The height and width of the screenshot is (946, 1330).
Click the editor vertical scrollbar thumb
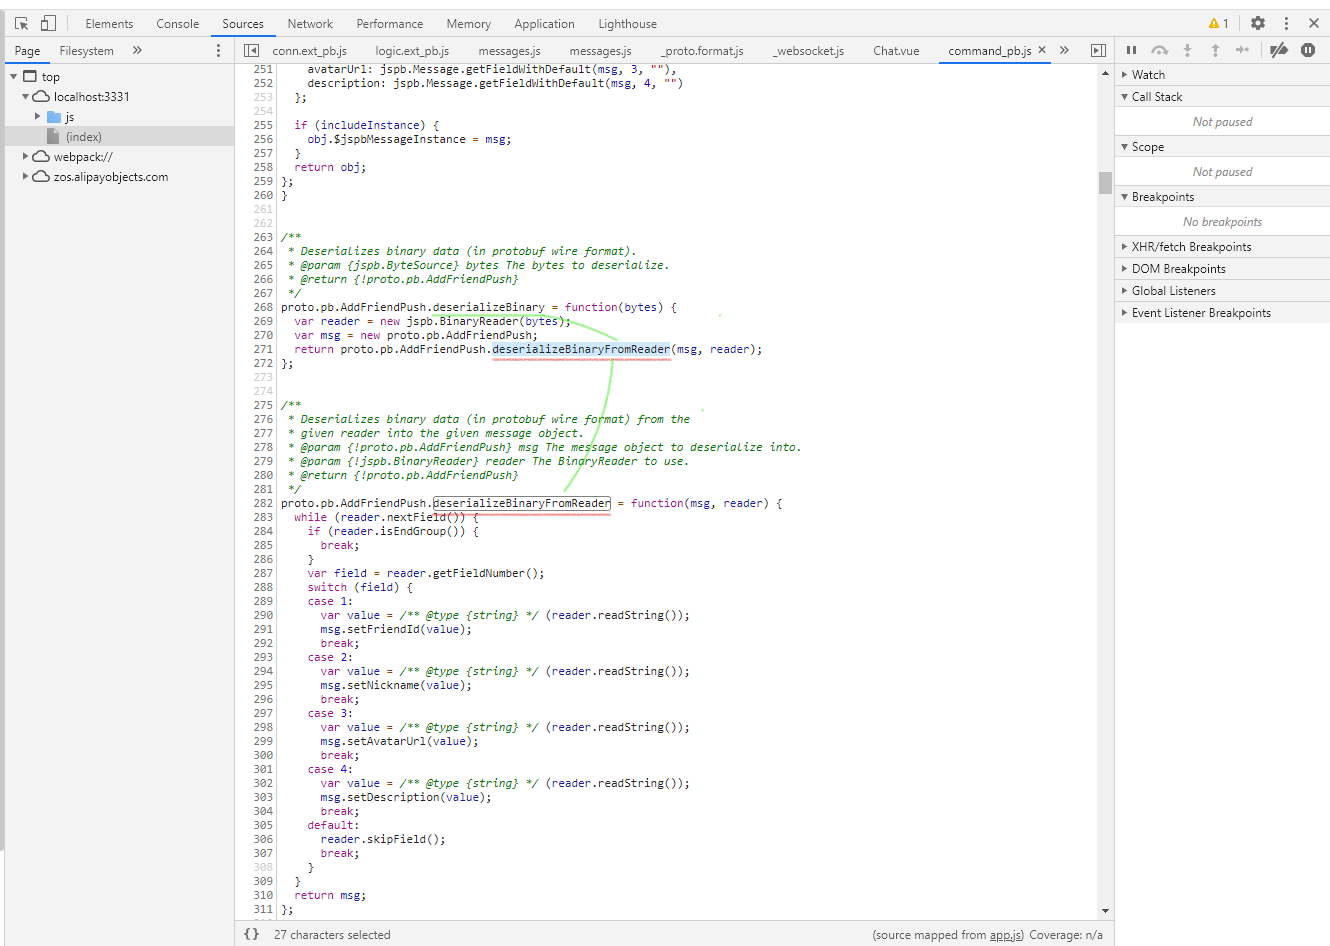point(1105,183)
